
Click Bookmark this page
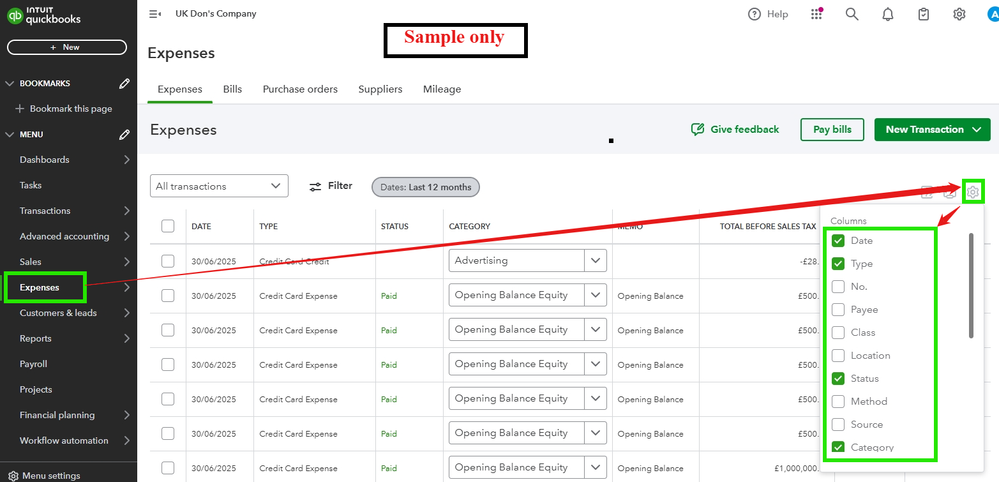click(x=64, y=109)
